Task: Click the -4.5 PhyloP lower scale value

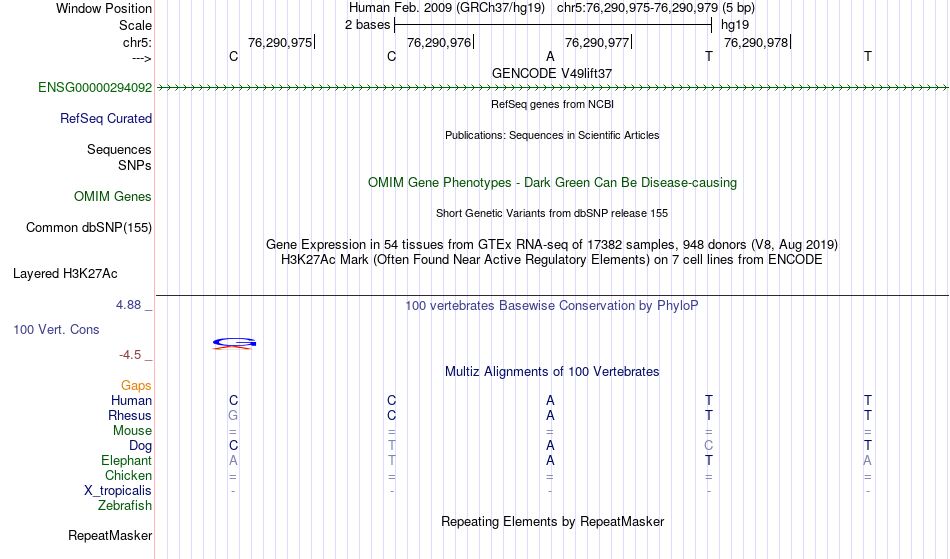Action: pyautogui.click(x=130, y=355)
